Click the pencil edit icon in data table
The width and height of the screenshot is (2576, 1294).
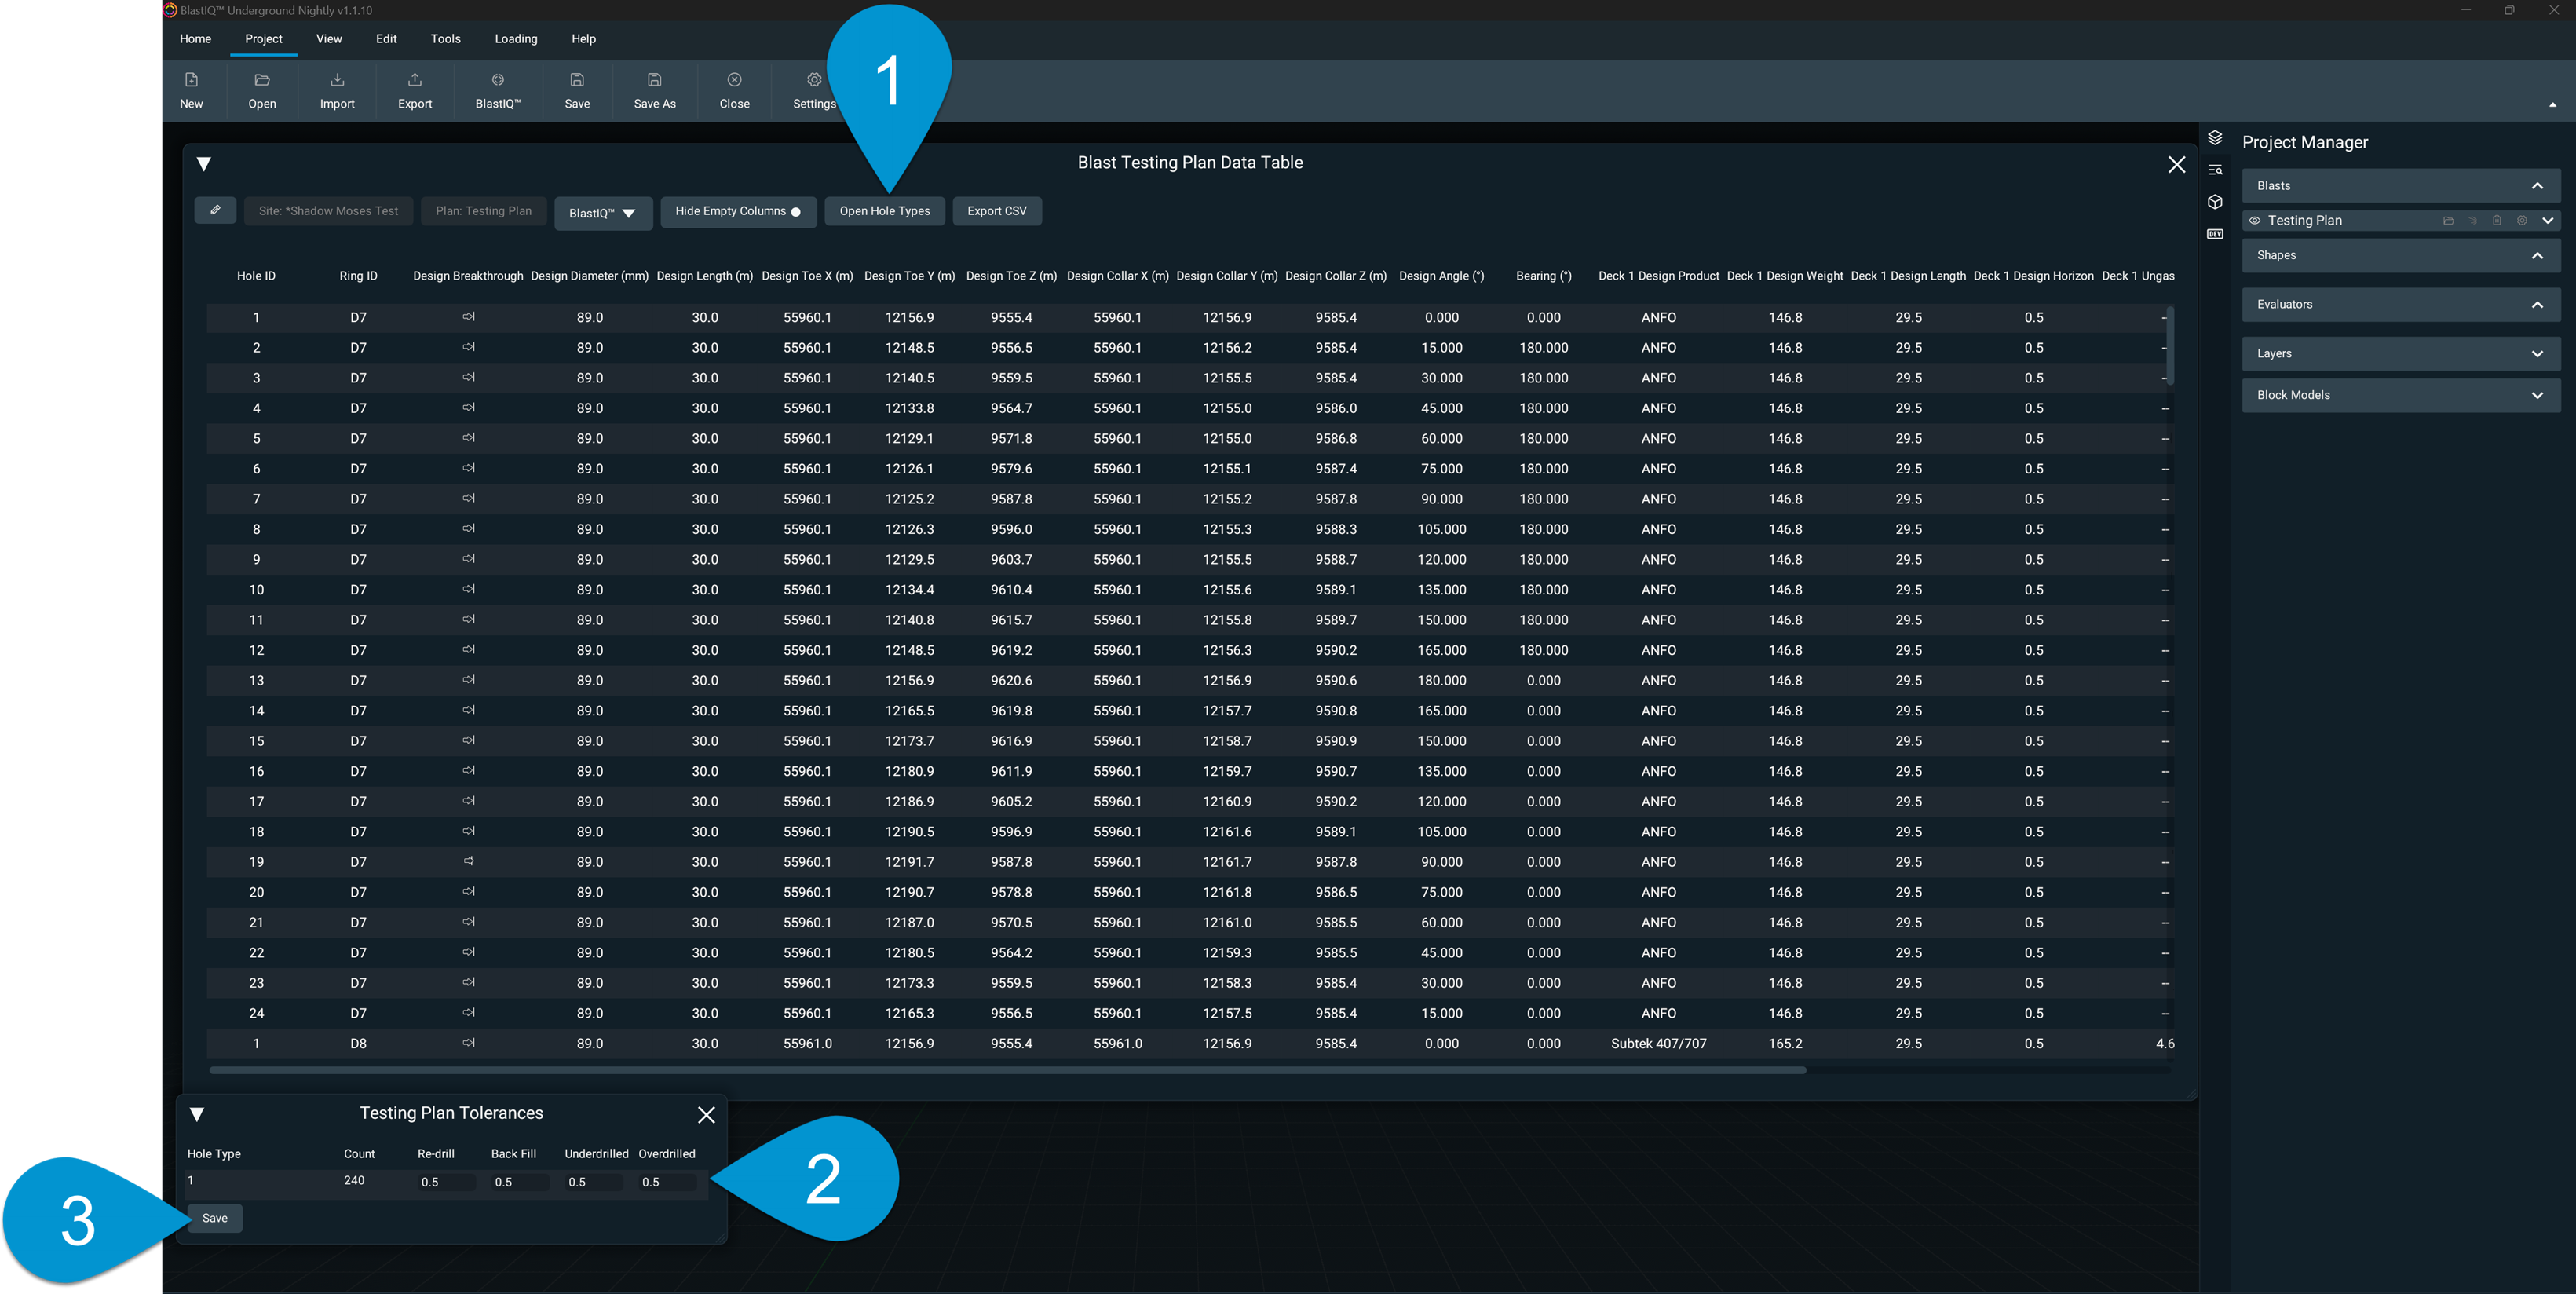215,210
